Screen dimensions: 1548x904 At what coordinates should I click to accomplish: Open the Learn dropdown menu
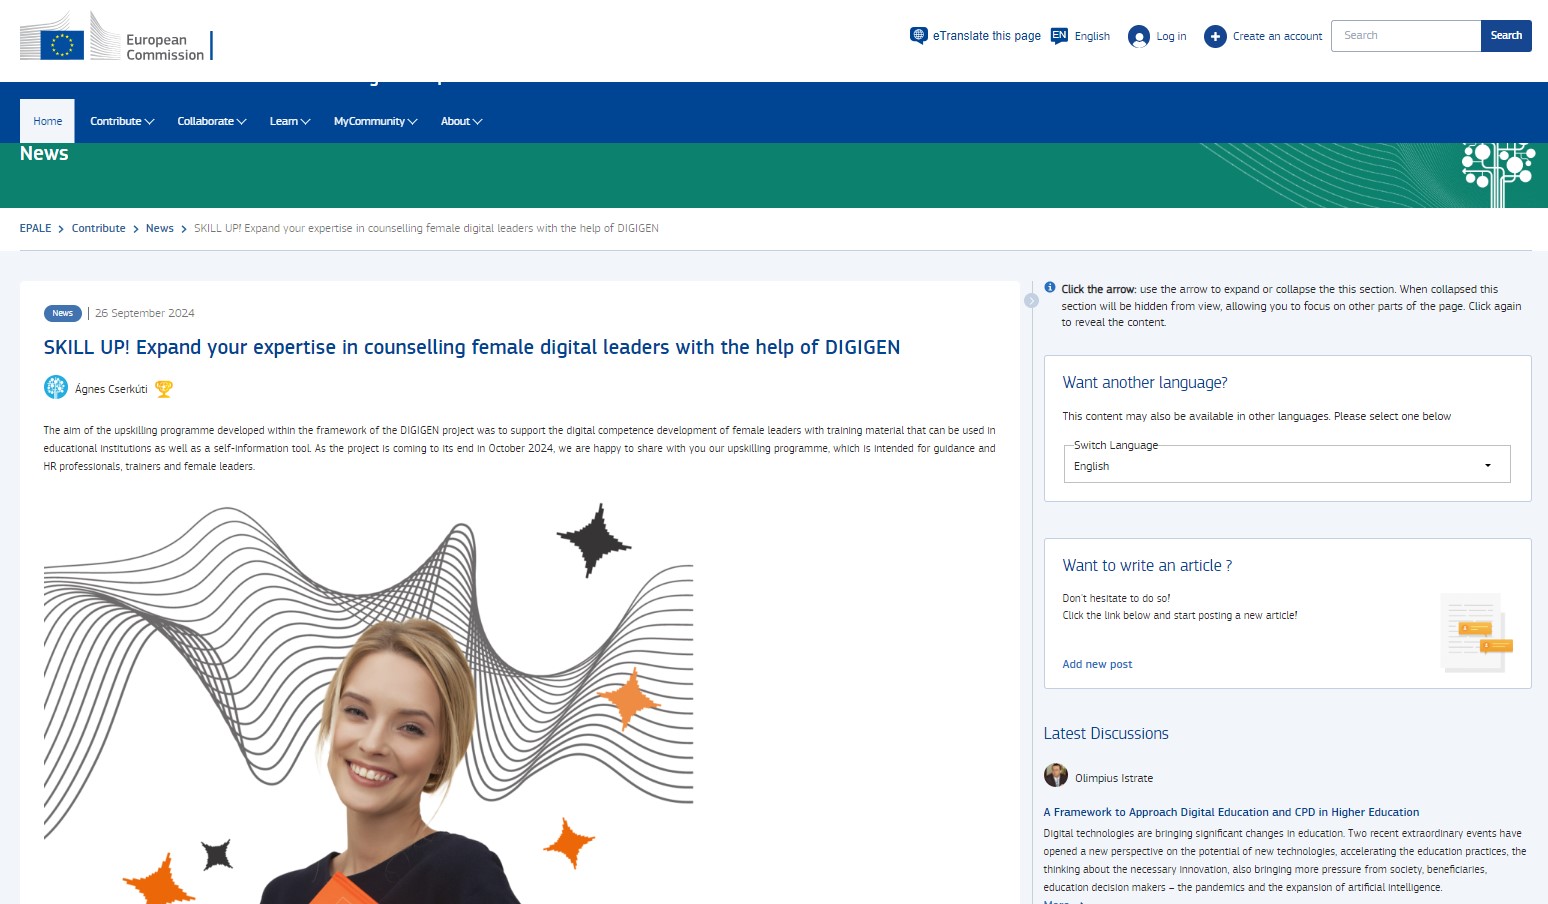tap(290, 121)
